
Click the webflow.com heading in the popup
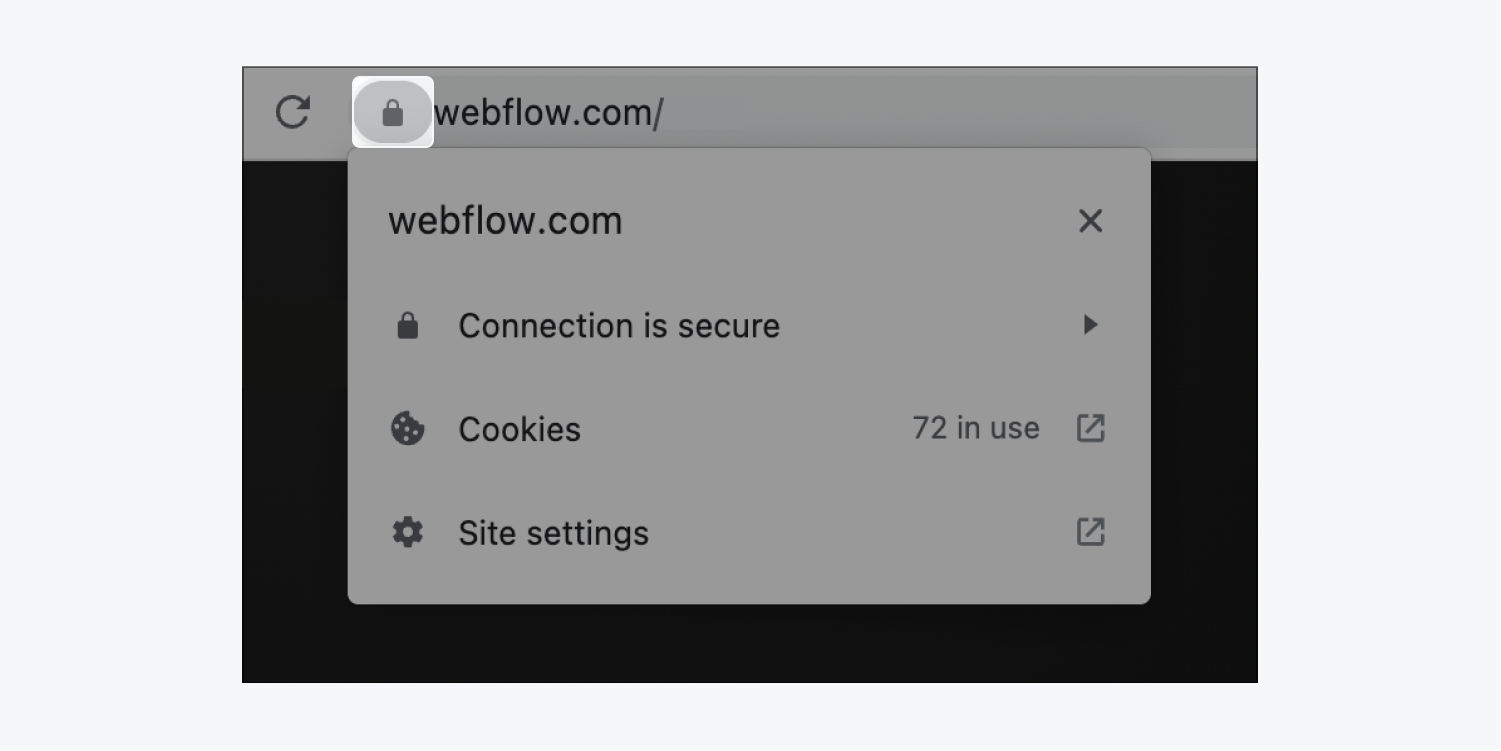(505, 221)
